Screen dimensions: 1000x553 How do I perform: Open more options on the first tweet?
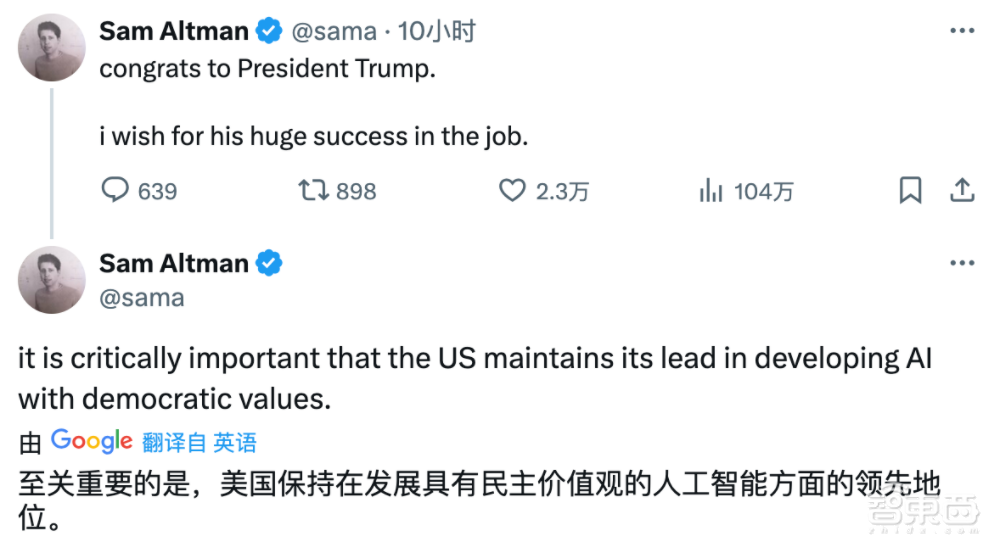(x=961, y=32)
